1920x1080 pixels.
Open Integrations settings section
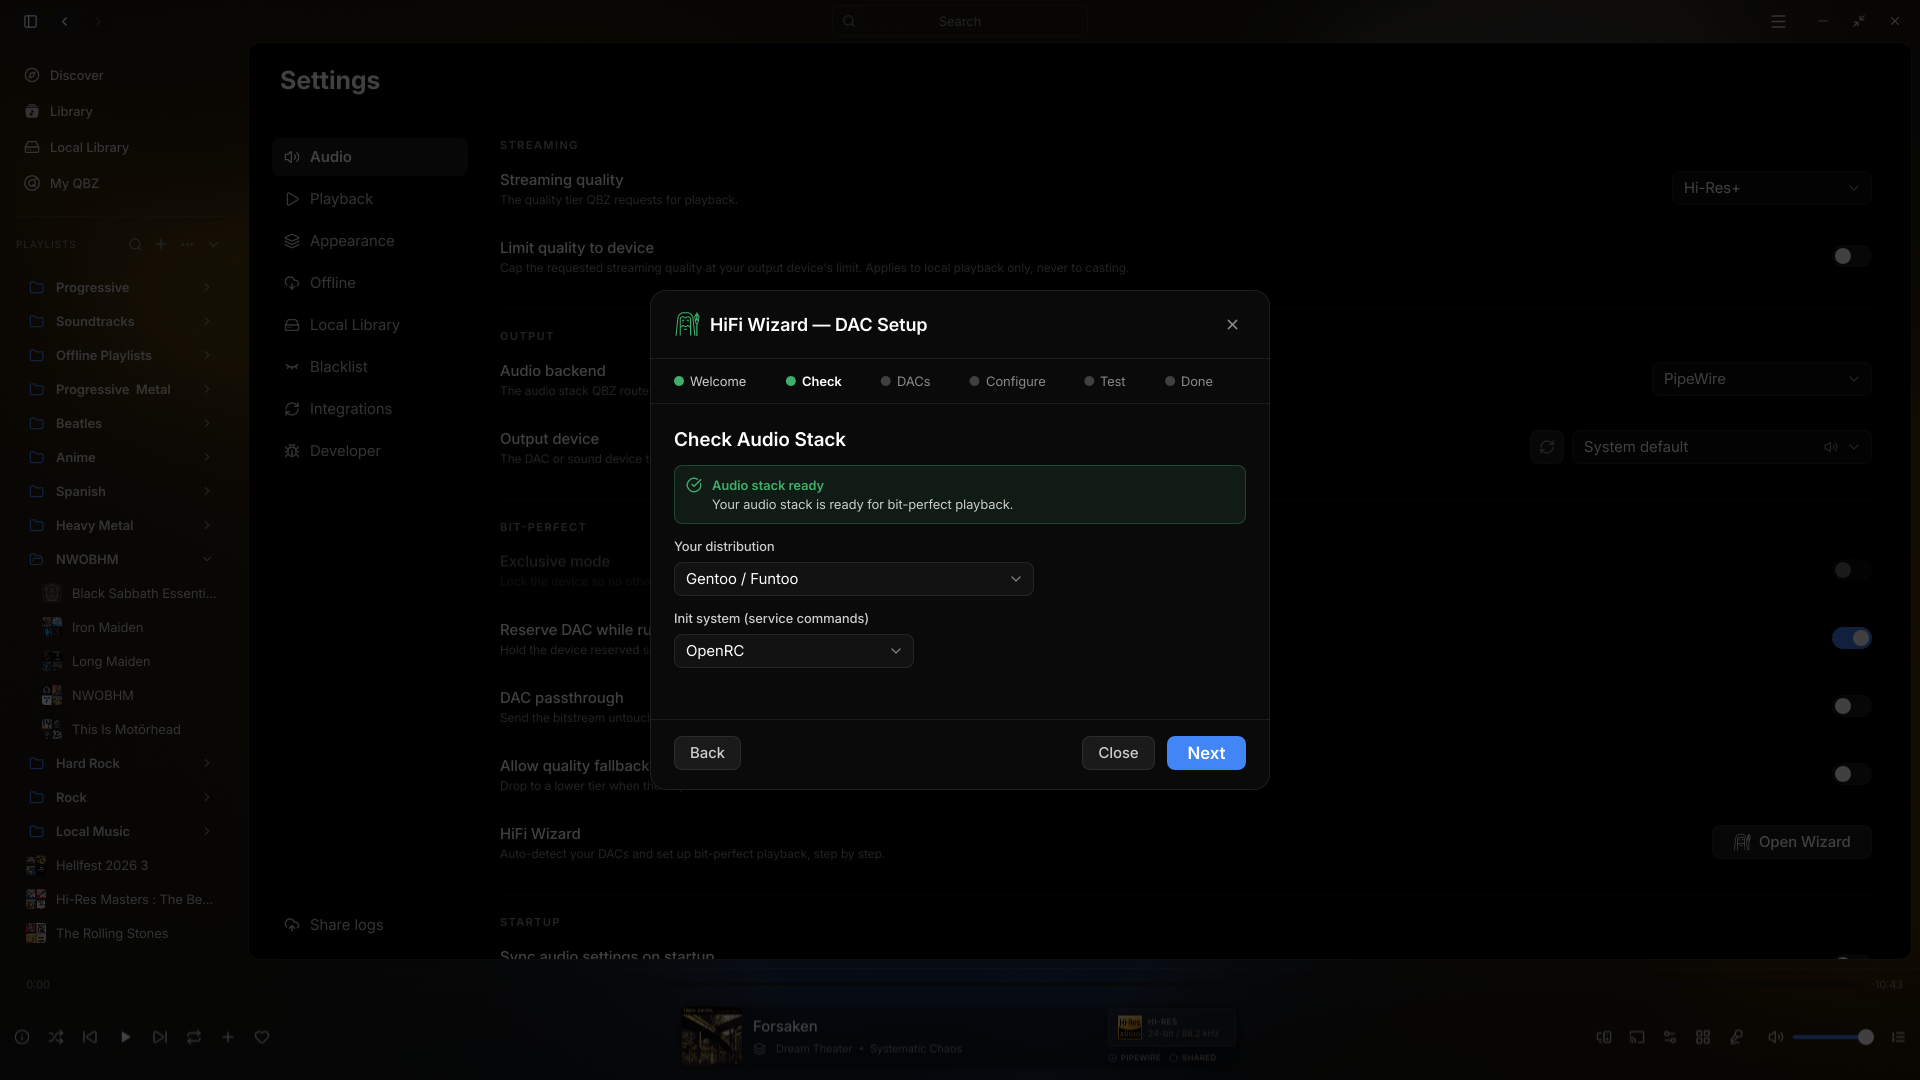point(370,409)
